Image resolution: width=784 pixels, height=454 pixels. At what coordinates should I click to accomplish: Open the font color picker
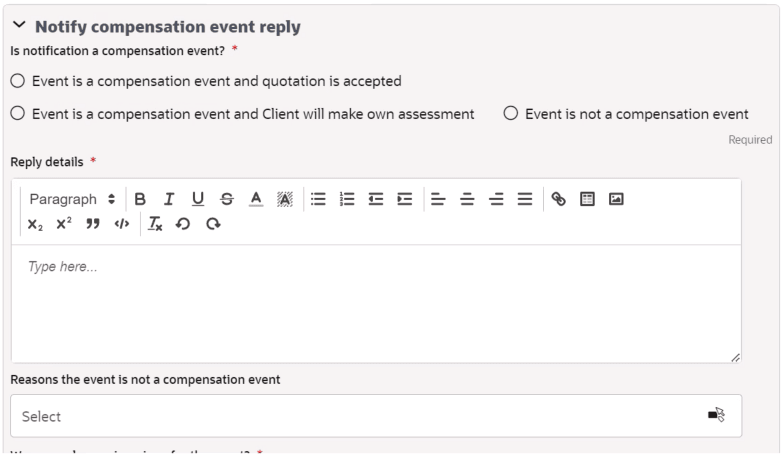tap(256, 199)
